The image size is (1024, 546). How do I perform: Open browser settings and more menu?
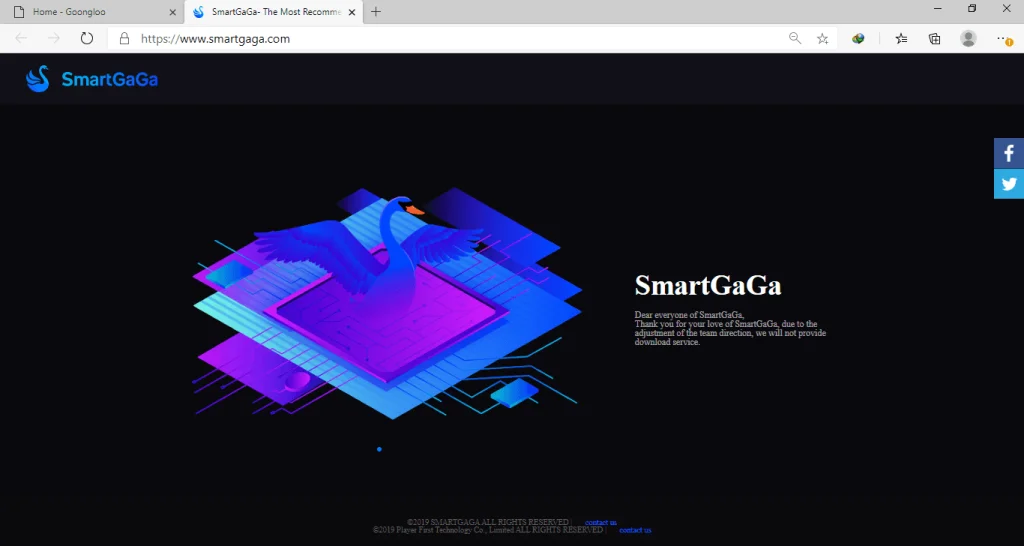coord(1004,39)
